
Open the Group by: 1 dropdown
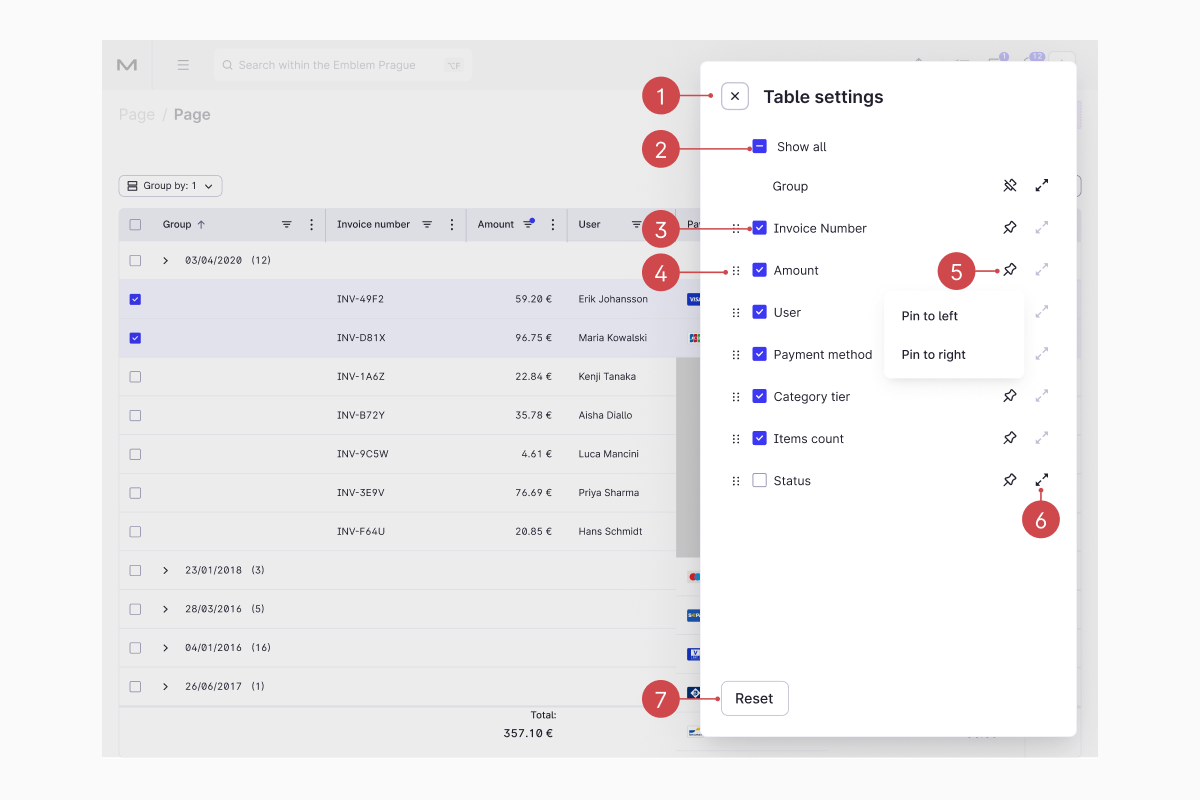point(170,186)
